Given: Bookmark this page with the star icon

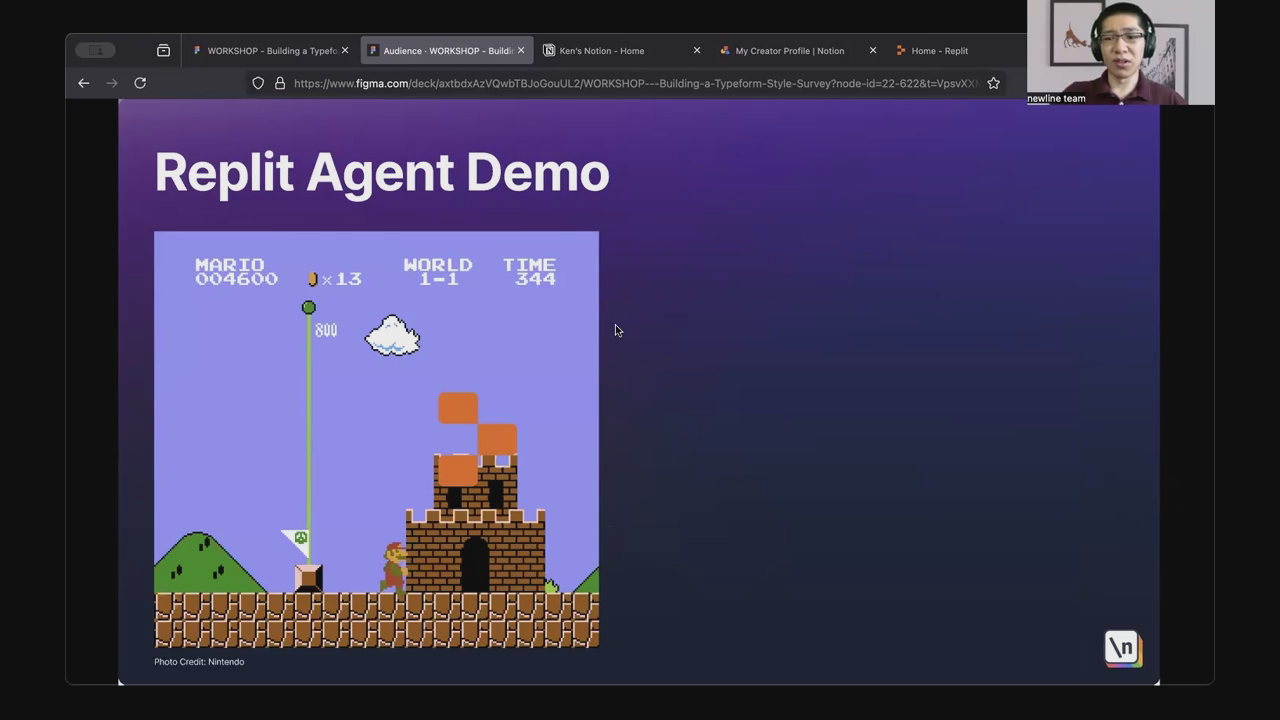Looking at the screenshot, I should (993, 83).
